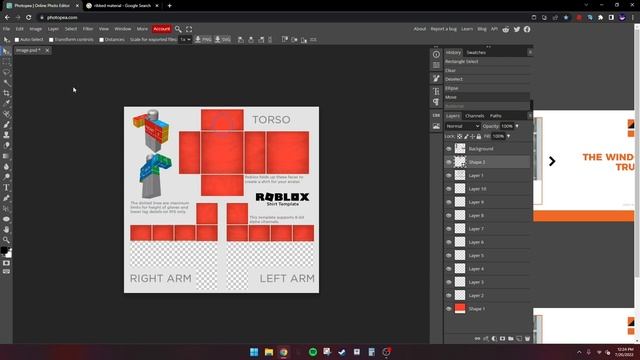Image resolution: width=640 pixels, height=360 pixels.
Task: Toggle visibility of Layer 5
Action: click(449, 256)
